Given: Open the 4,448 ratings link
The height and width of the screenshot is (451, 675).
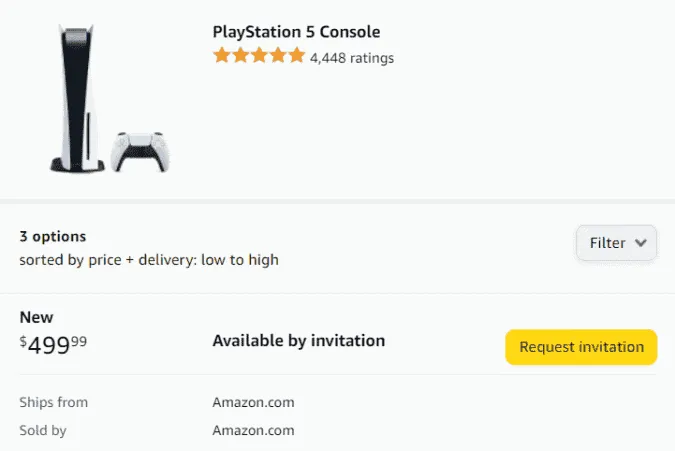Looking at the screenshot, I should [352, 58].
